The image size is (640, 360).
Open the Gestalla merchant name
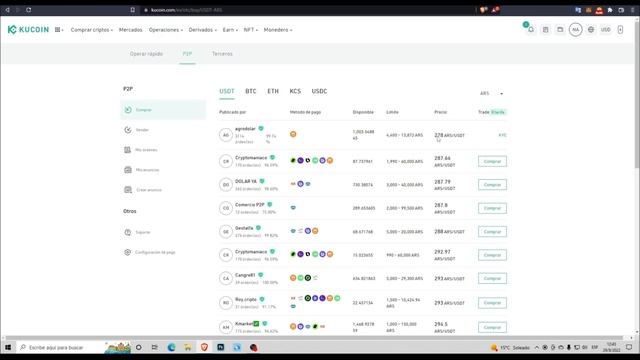(244, 228)
